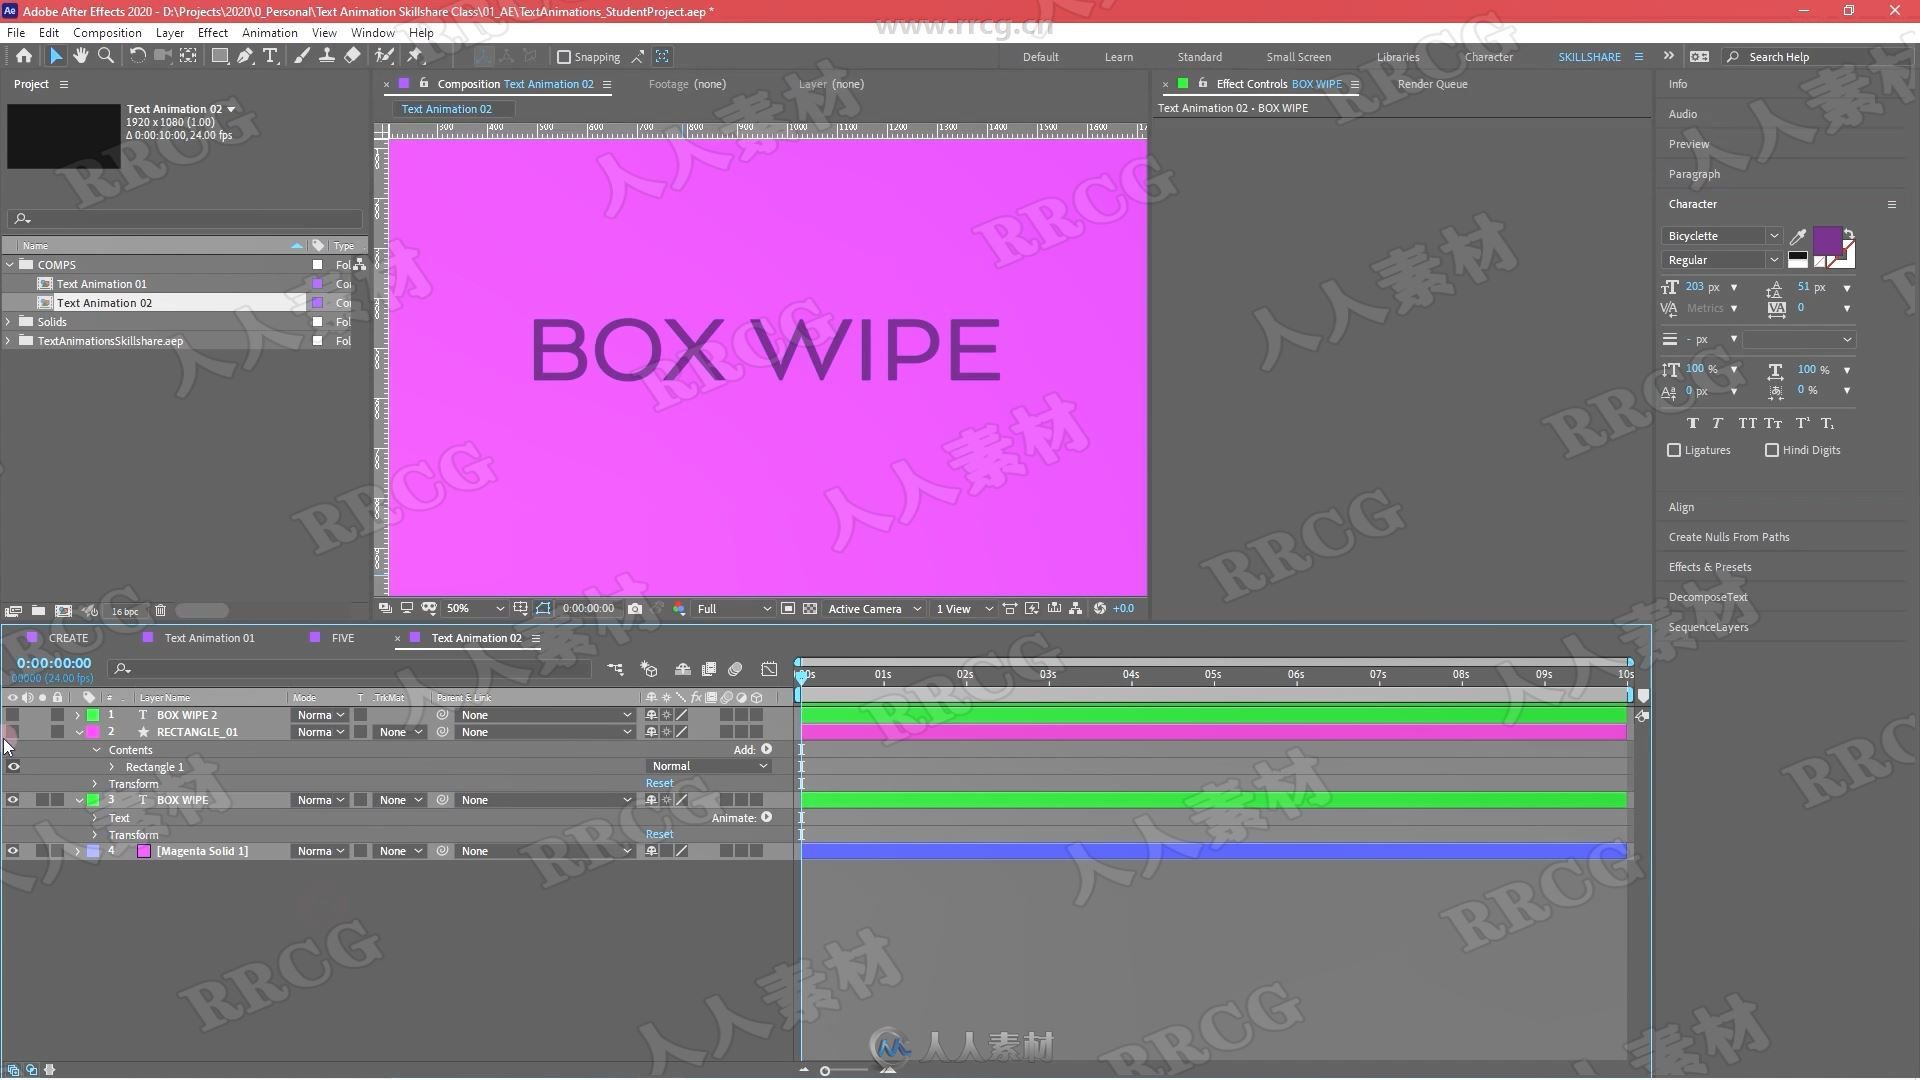Screen dimensions: 1920x1080
Task: Click the DecomposeText option in panel
Action: pyautogui.click(x=1708, y=596)
